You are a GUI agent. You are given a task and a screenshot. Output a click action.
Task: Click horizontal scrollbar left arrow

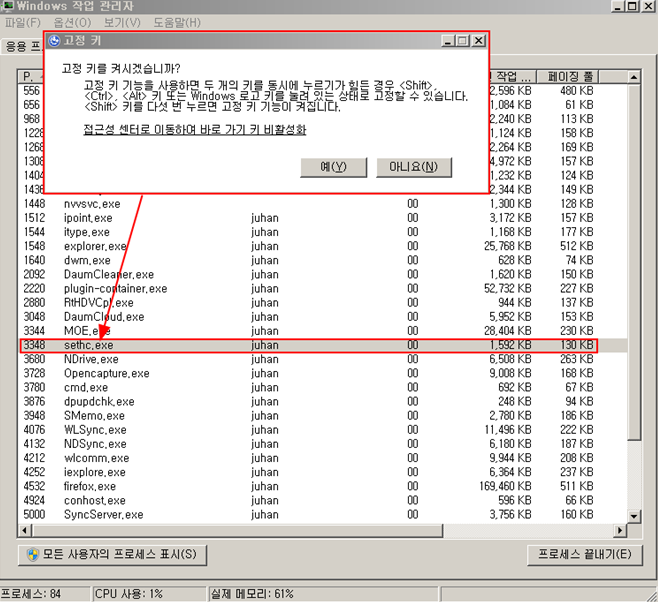click(x=24, y=530)
